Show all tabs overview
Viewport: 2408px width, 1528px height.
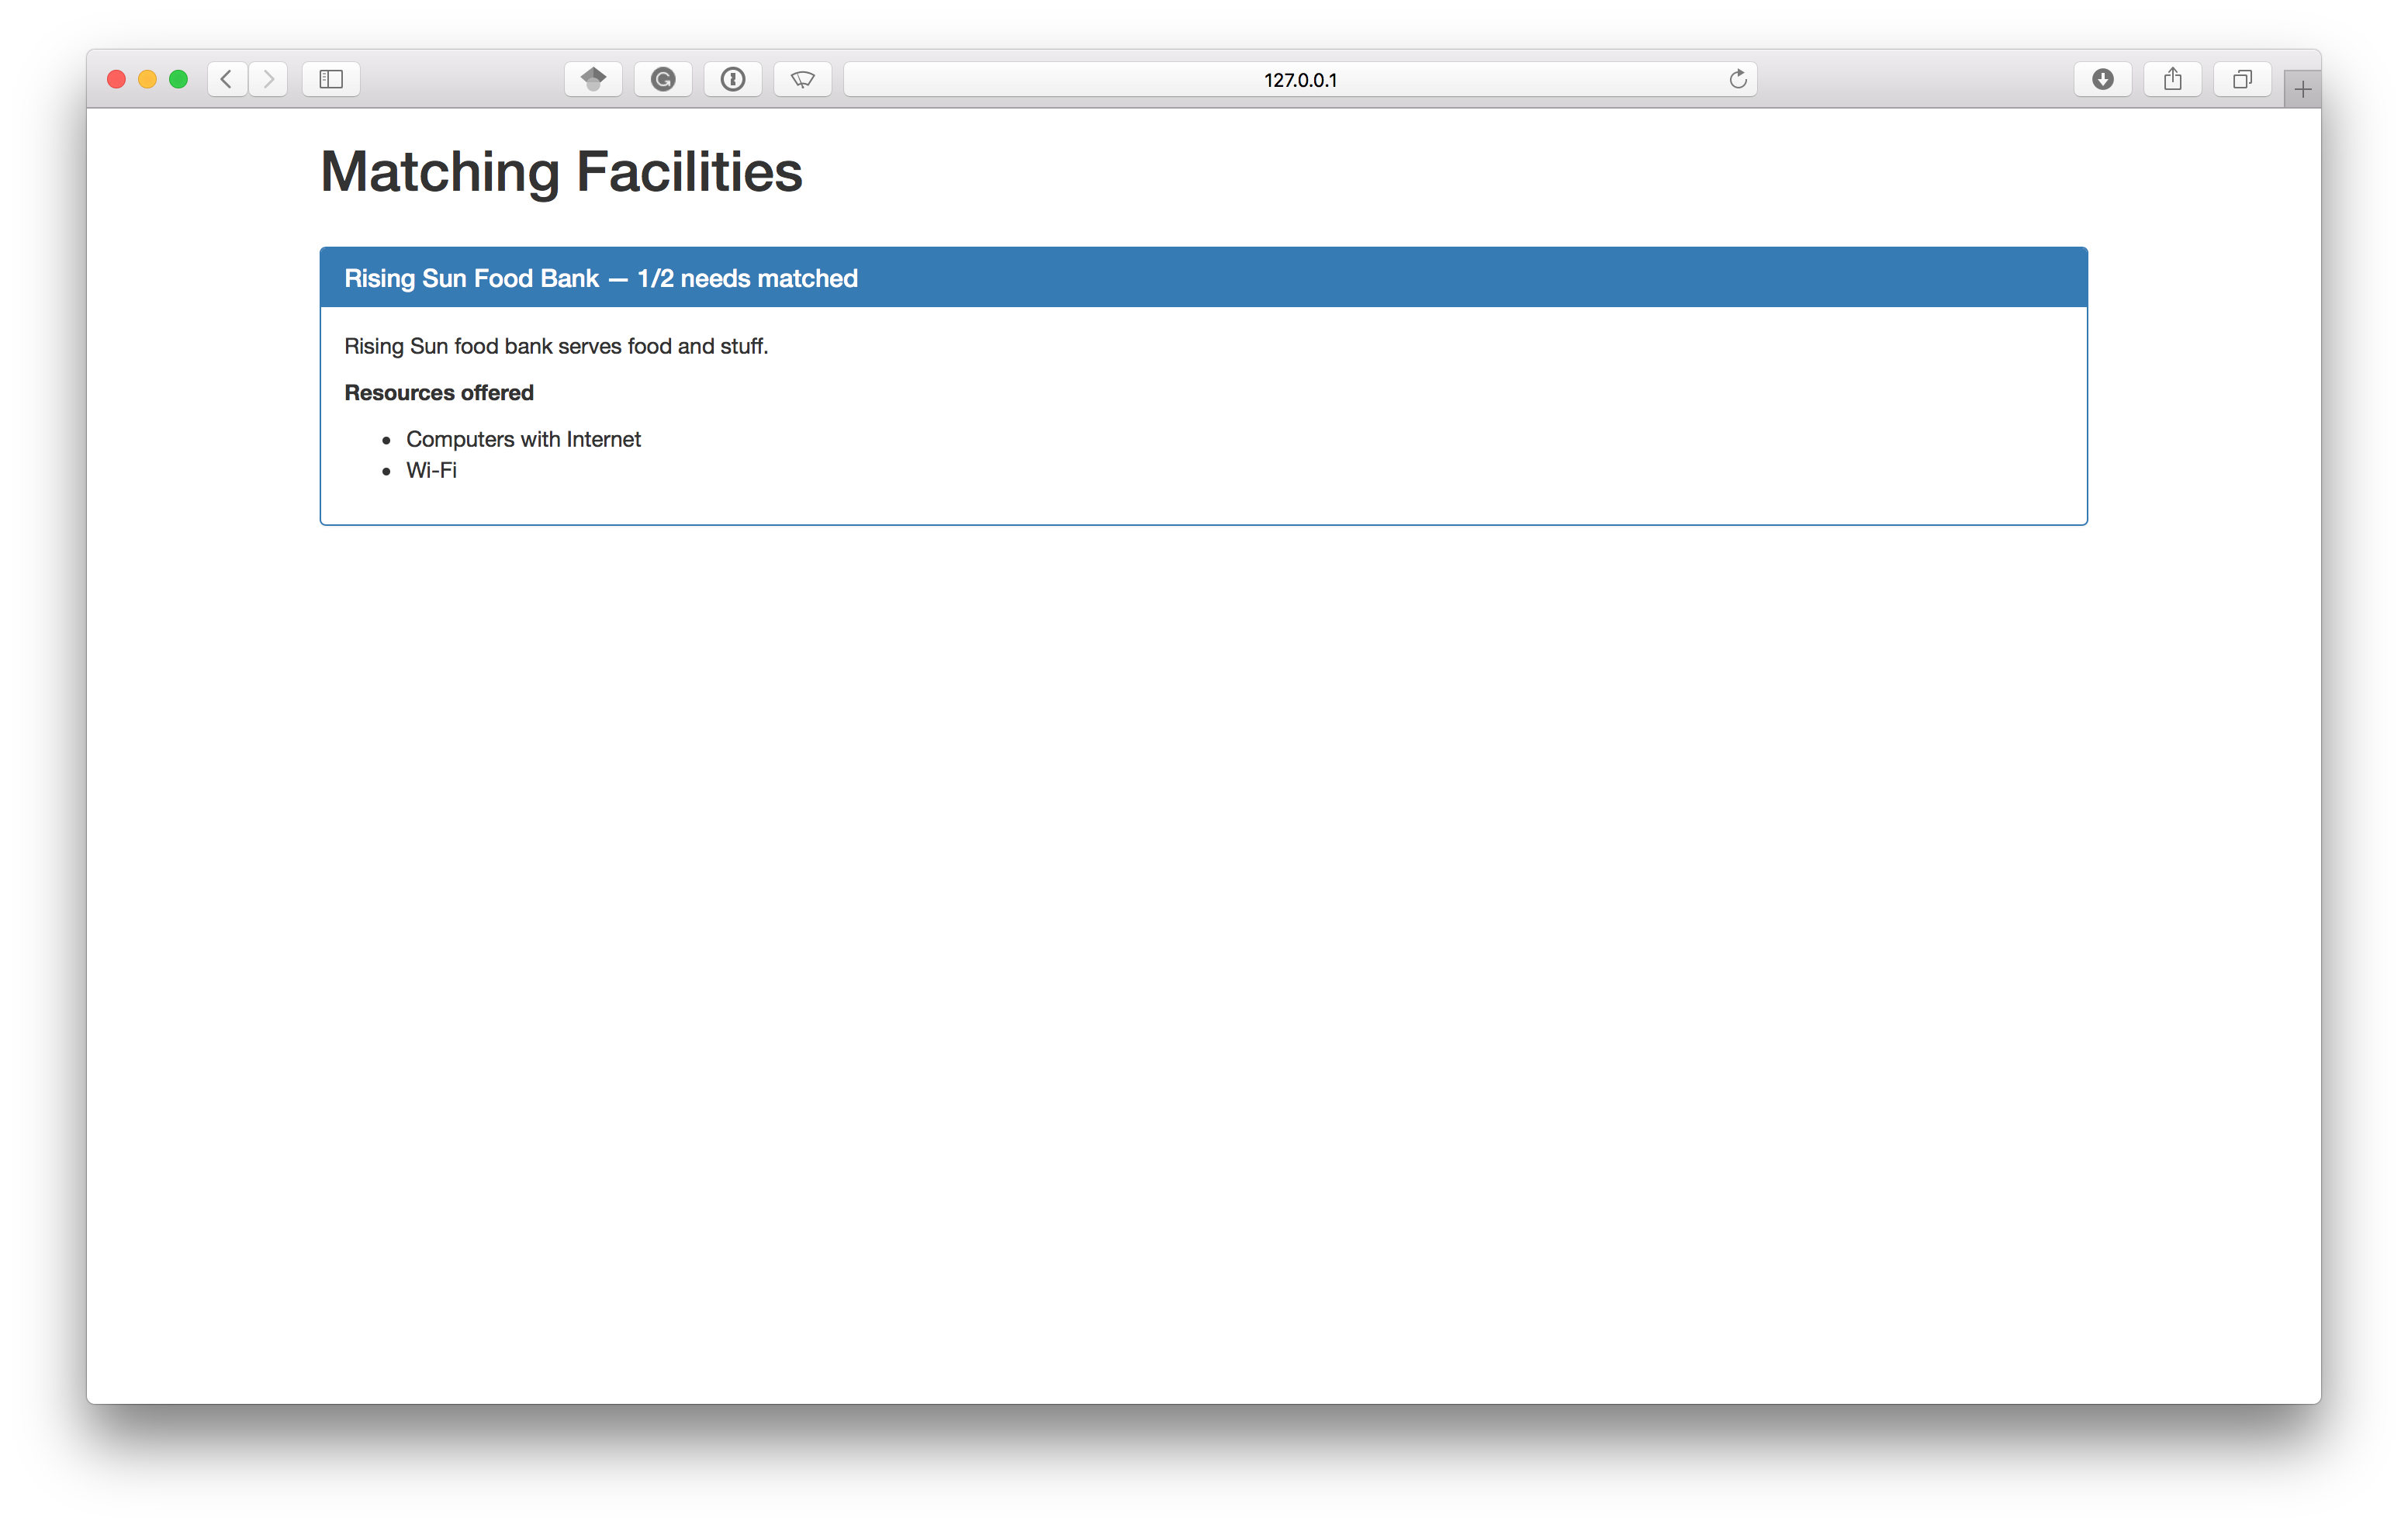[2242, 79]
